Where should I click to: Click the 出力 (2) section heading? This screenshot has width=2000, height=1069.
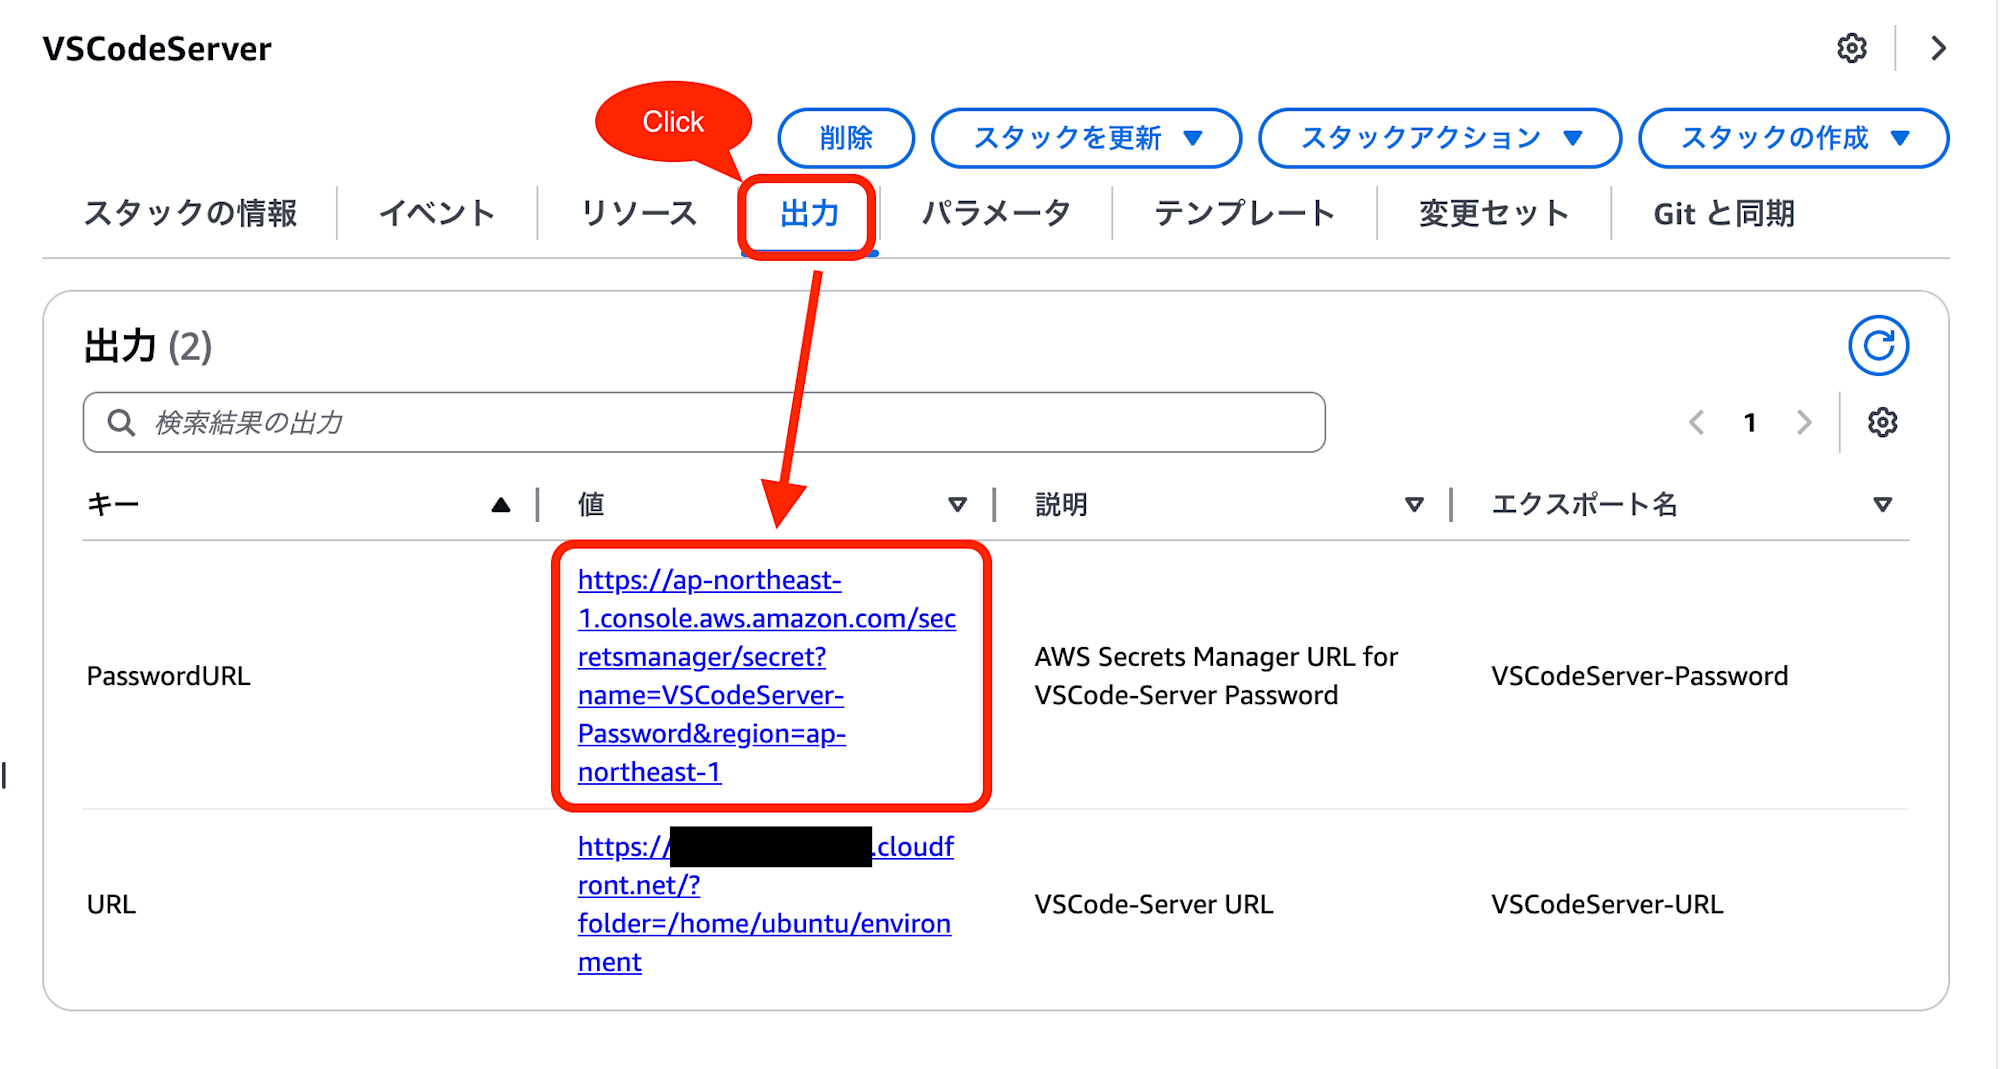148,346
